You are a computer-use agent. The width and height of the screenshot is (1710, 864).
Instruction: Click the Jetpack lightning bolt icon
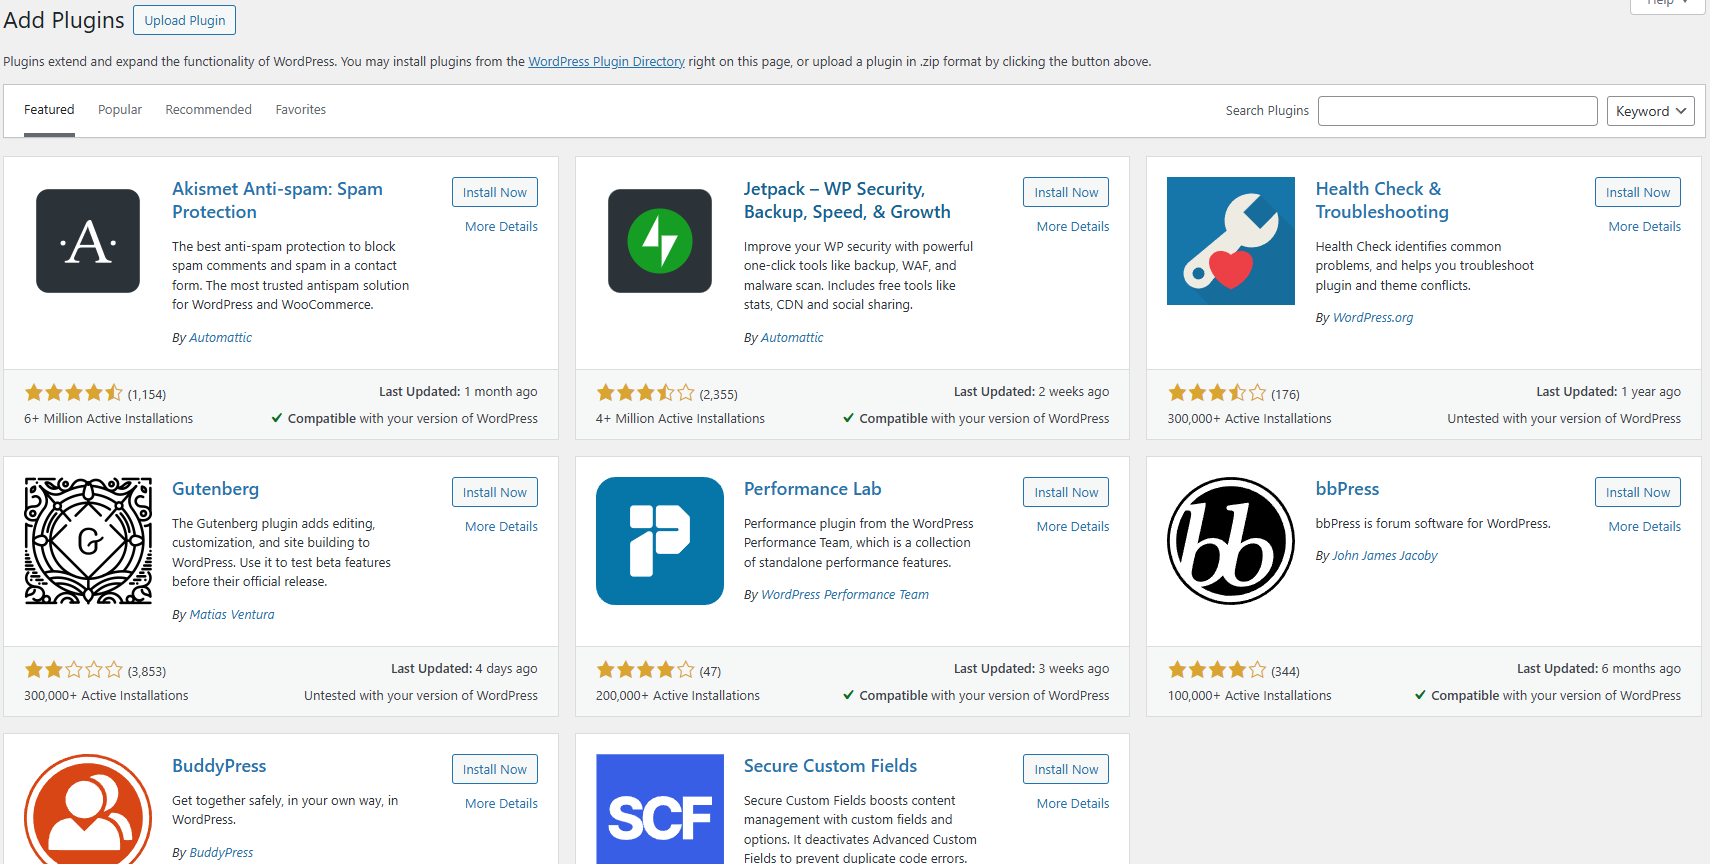click(x=660, y=241)
